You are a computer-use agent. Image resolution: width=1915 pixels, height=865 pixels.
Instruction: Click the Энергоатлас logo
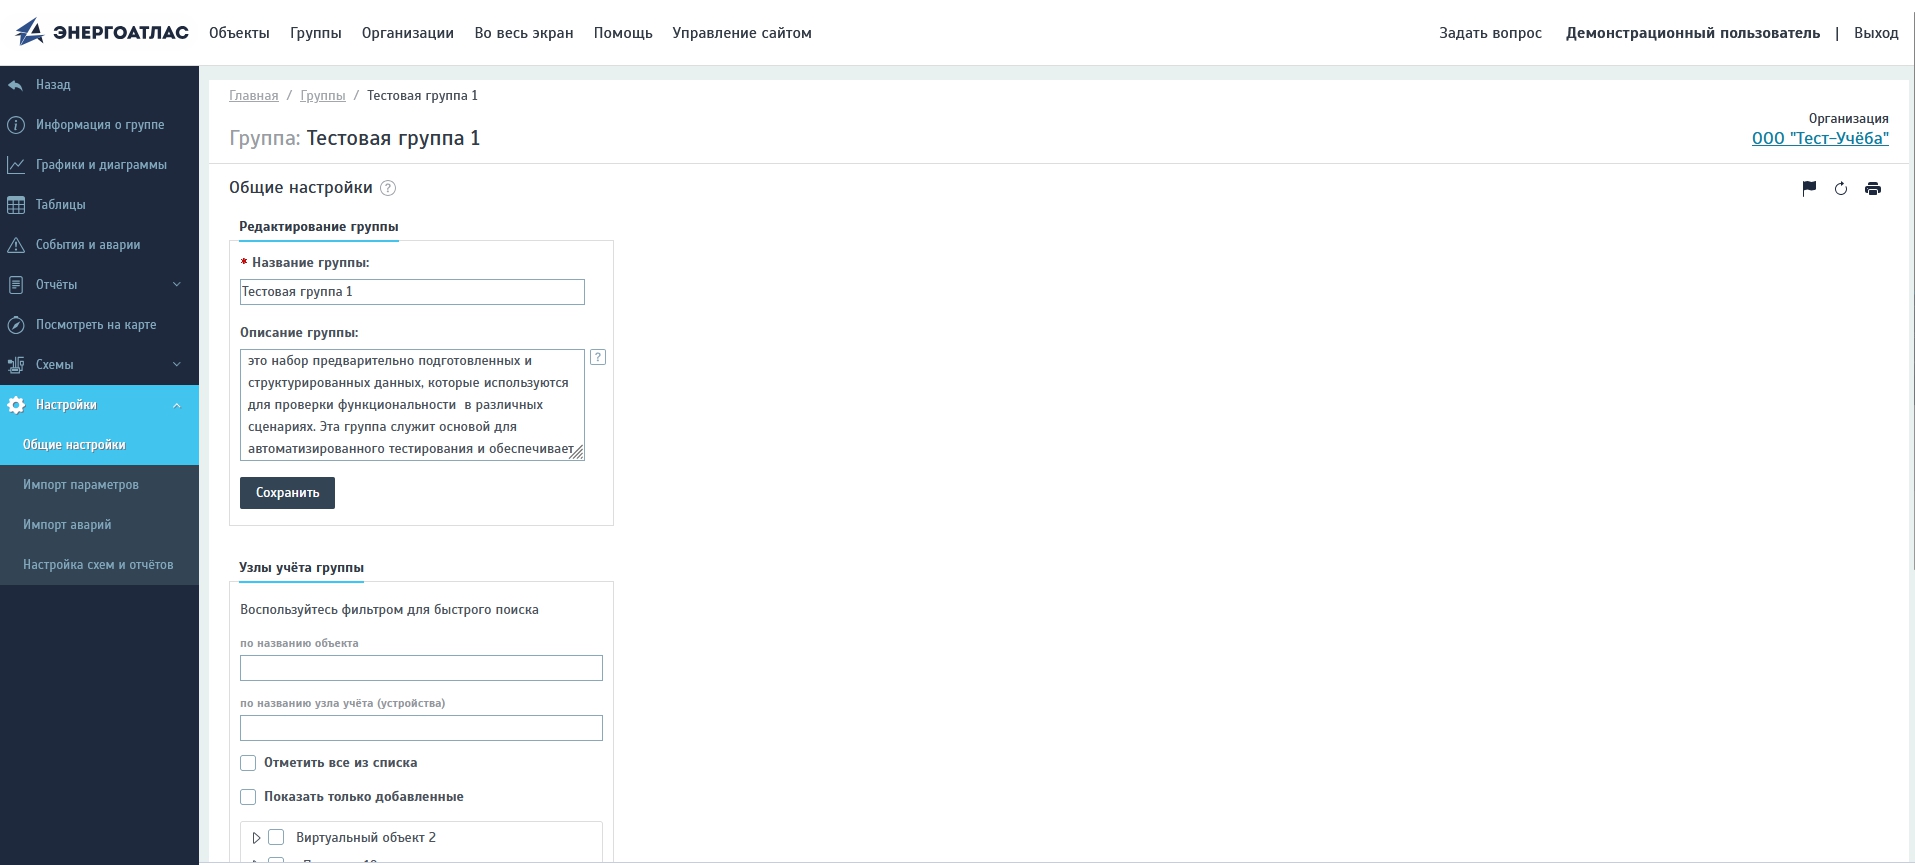tap(102, 32)
